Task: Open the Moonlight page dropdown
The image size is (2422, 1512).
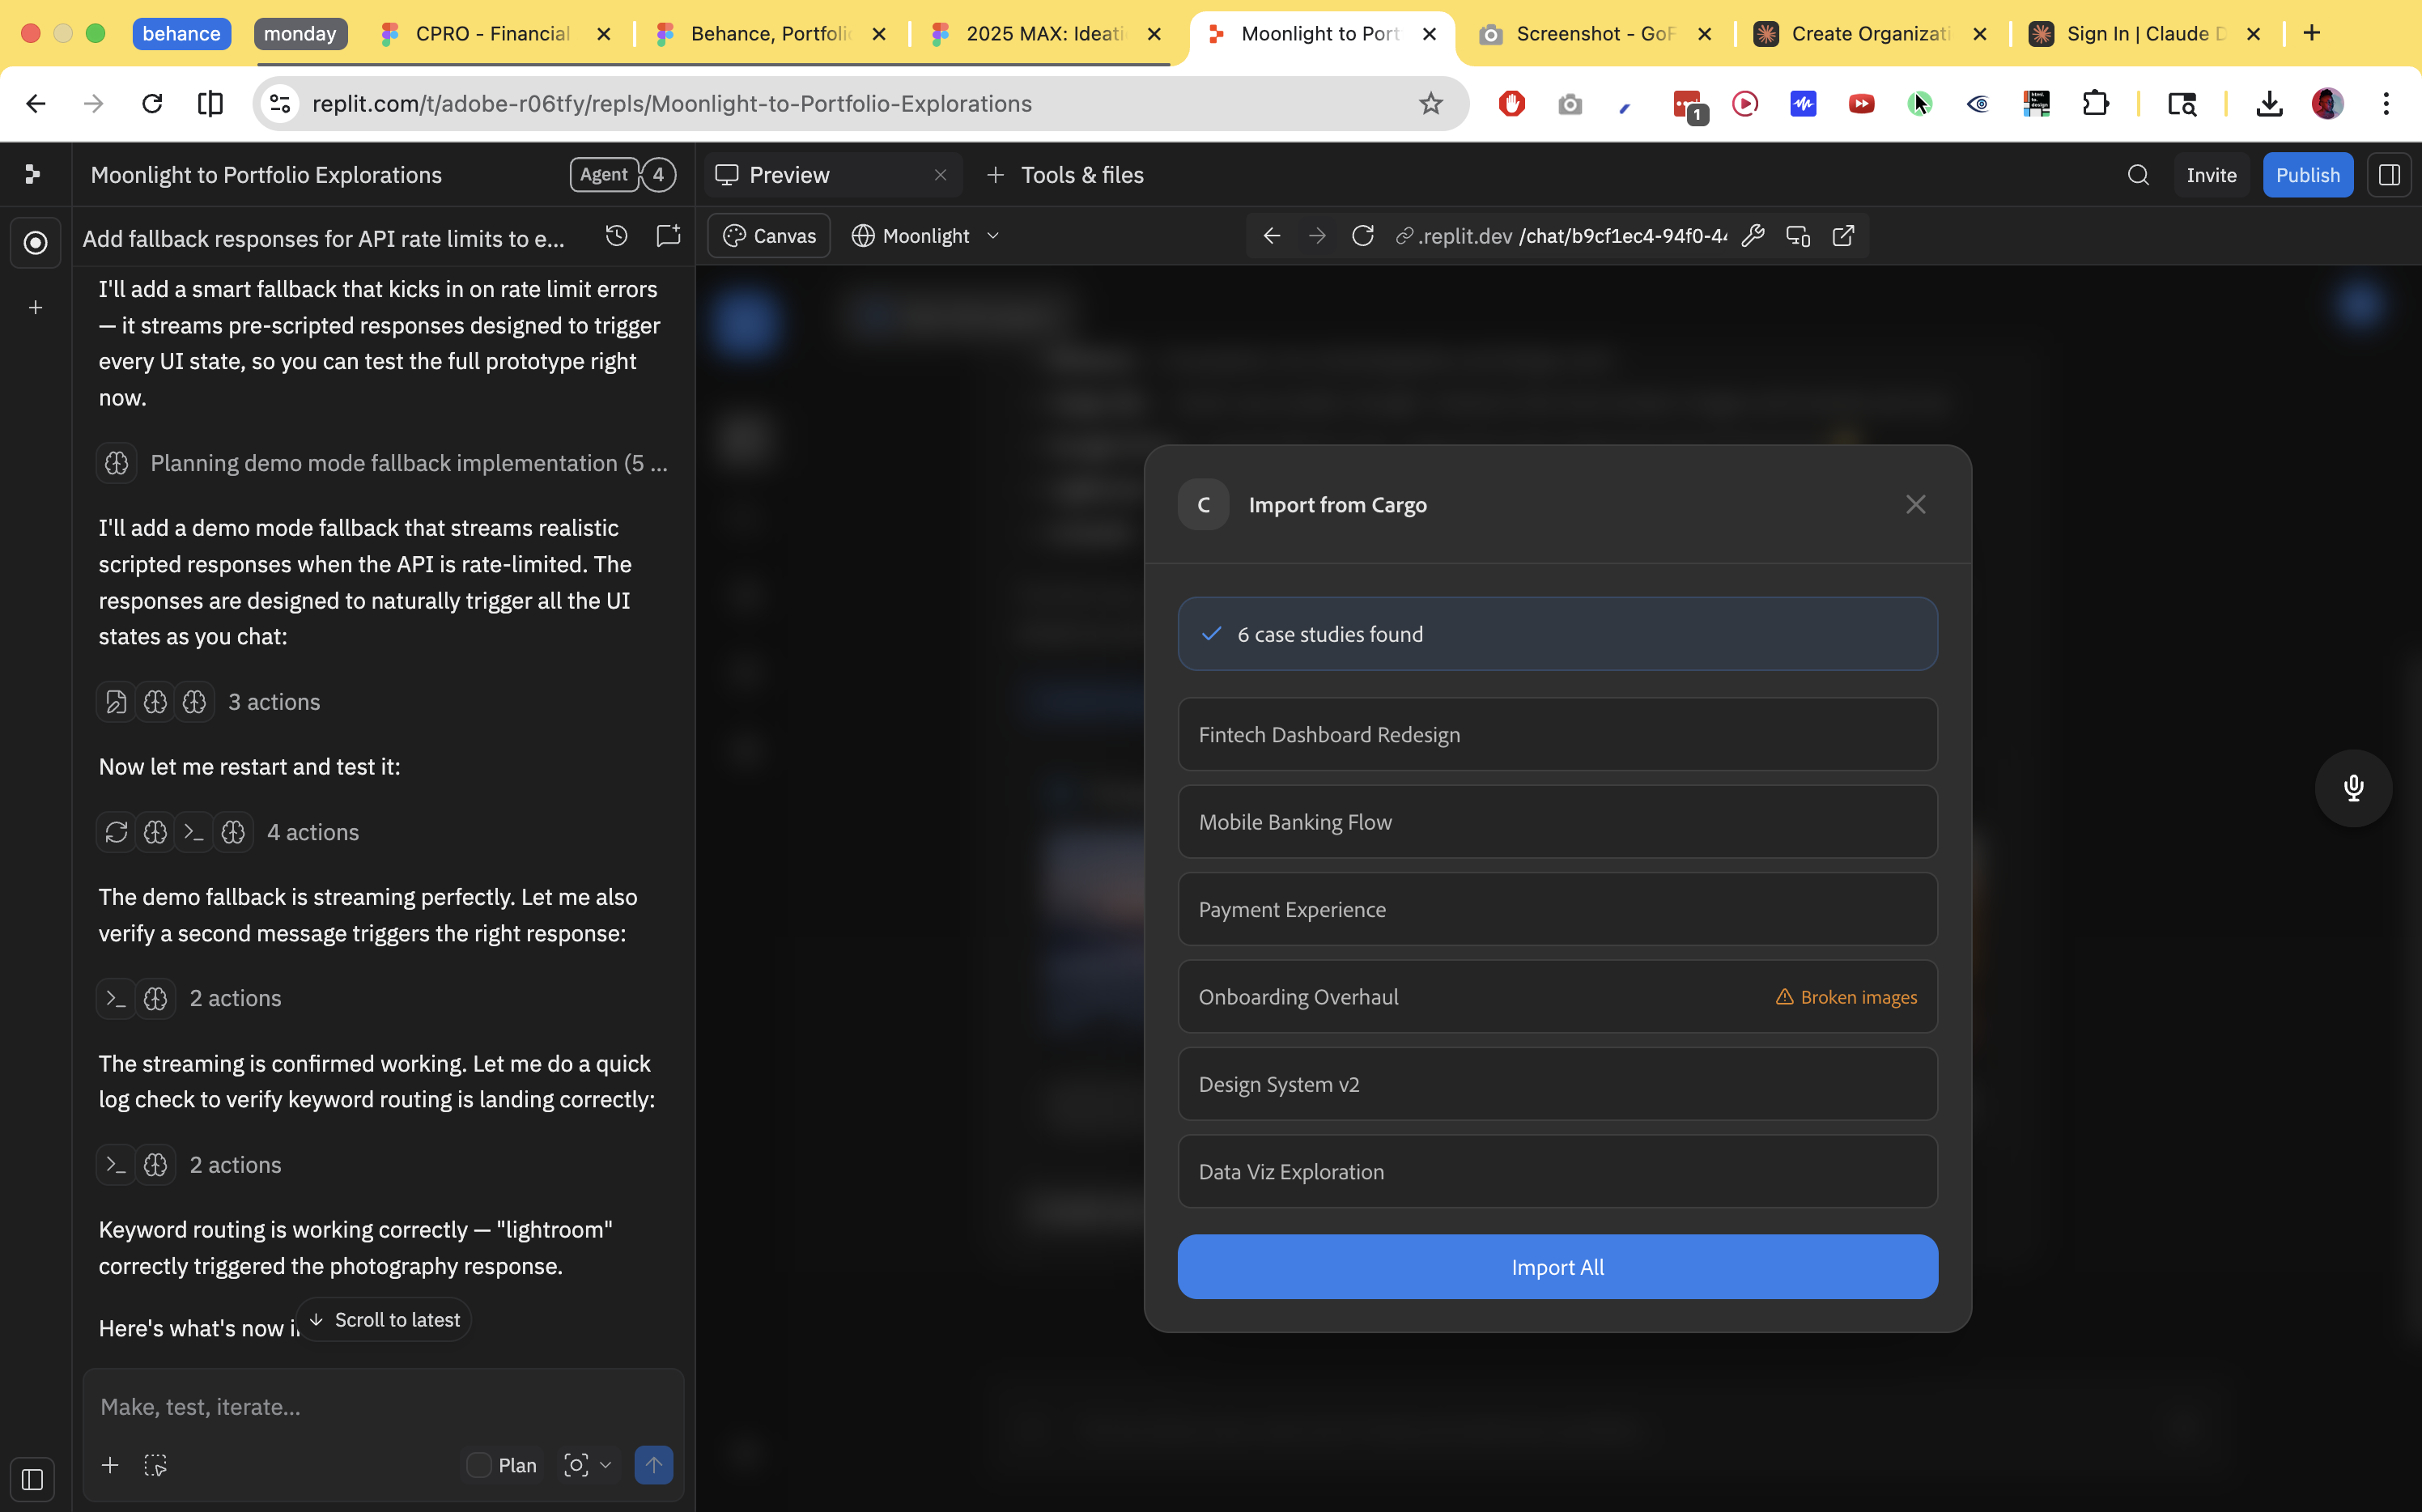Action: (x=925, y=236)
